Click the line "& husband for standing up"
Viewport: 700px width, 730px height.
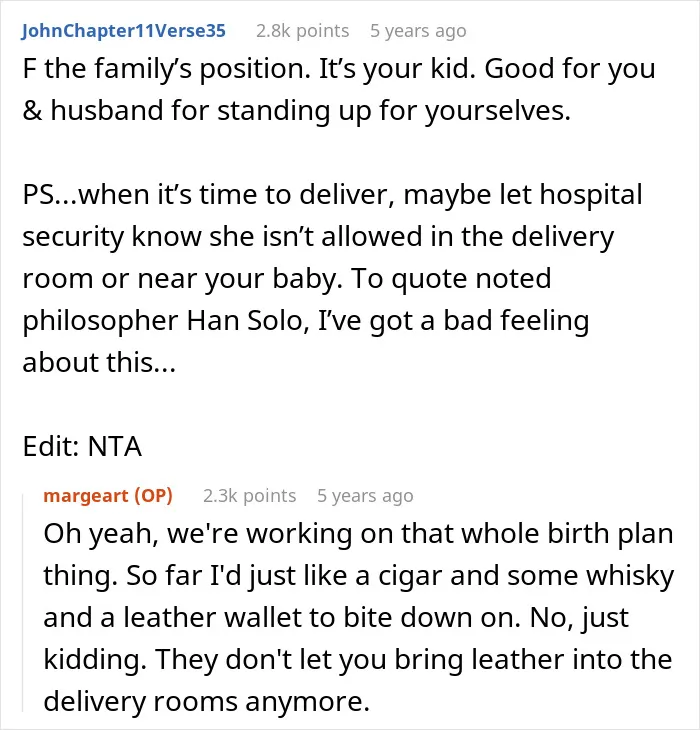tap(296, 111)
